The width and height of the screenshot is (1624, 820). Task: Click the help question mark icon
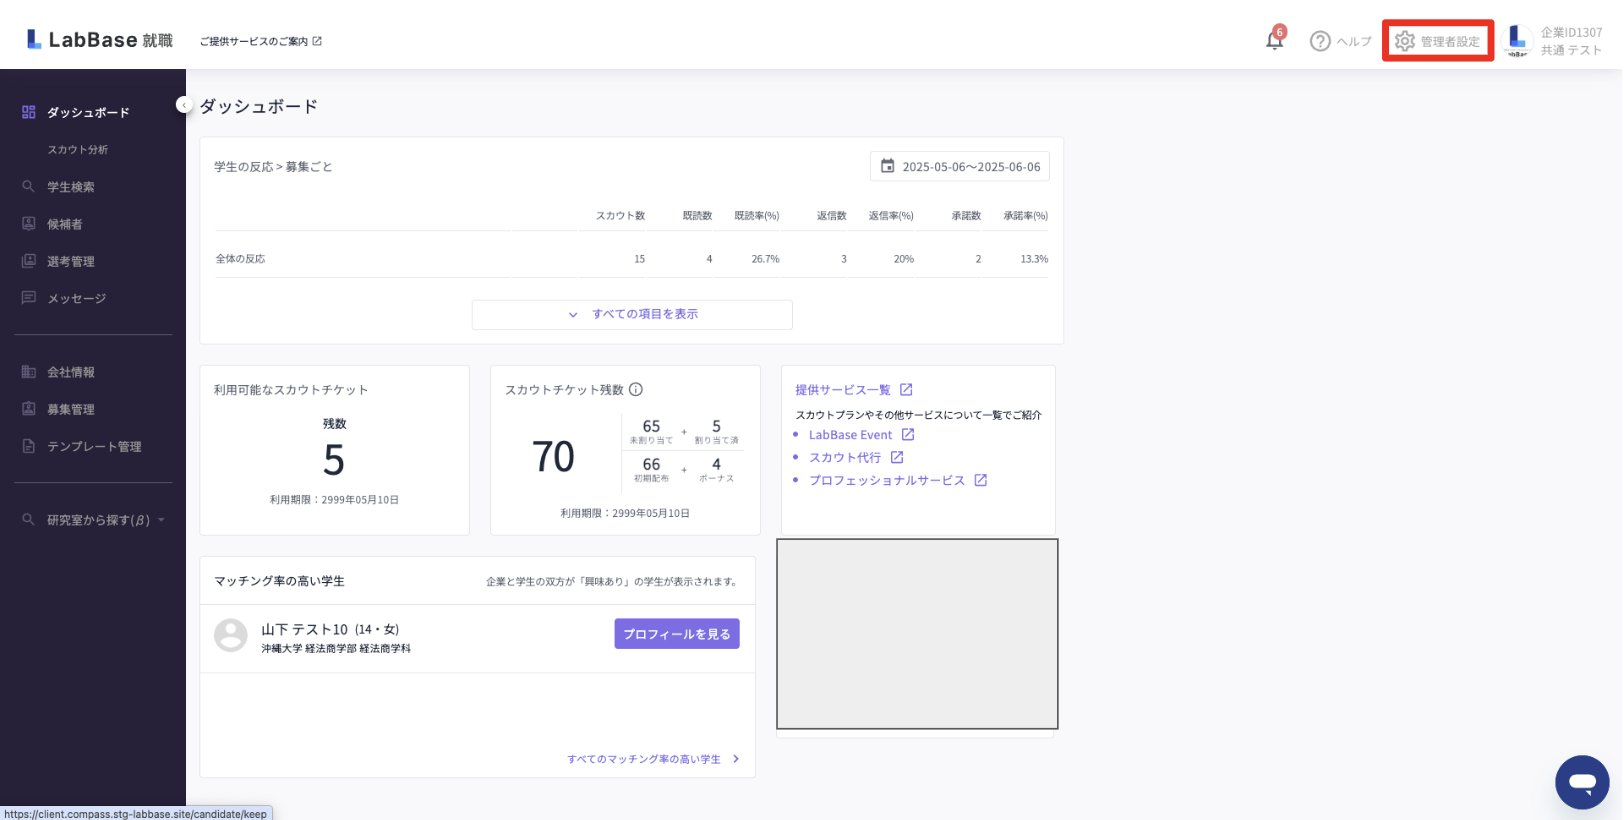click(x=1320, y=41)
